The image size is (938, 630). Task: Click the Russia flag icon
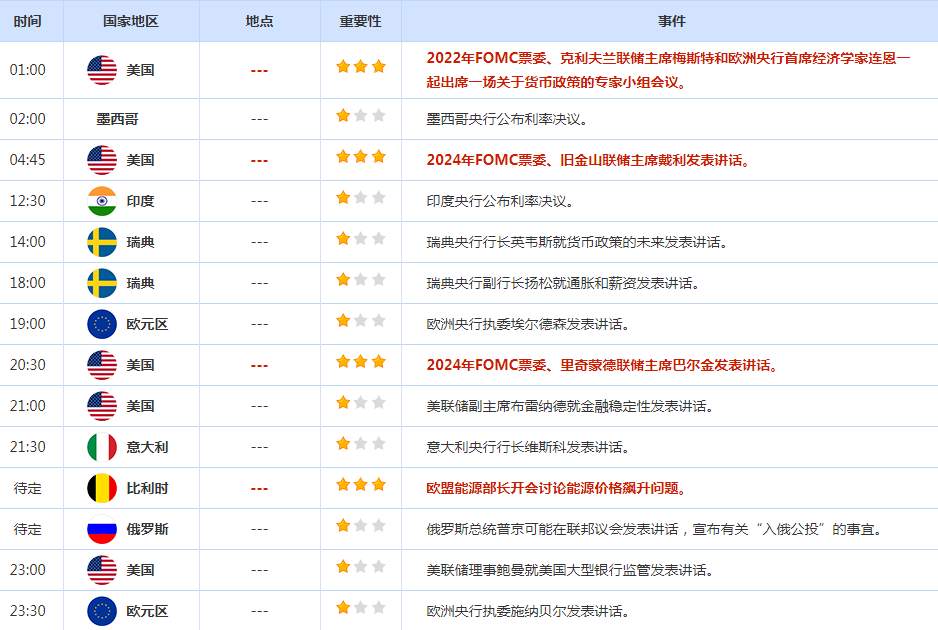tap(102, 529)
